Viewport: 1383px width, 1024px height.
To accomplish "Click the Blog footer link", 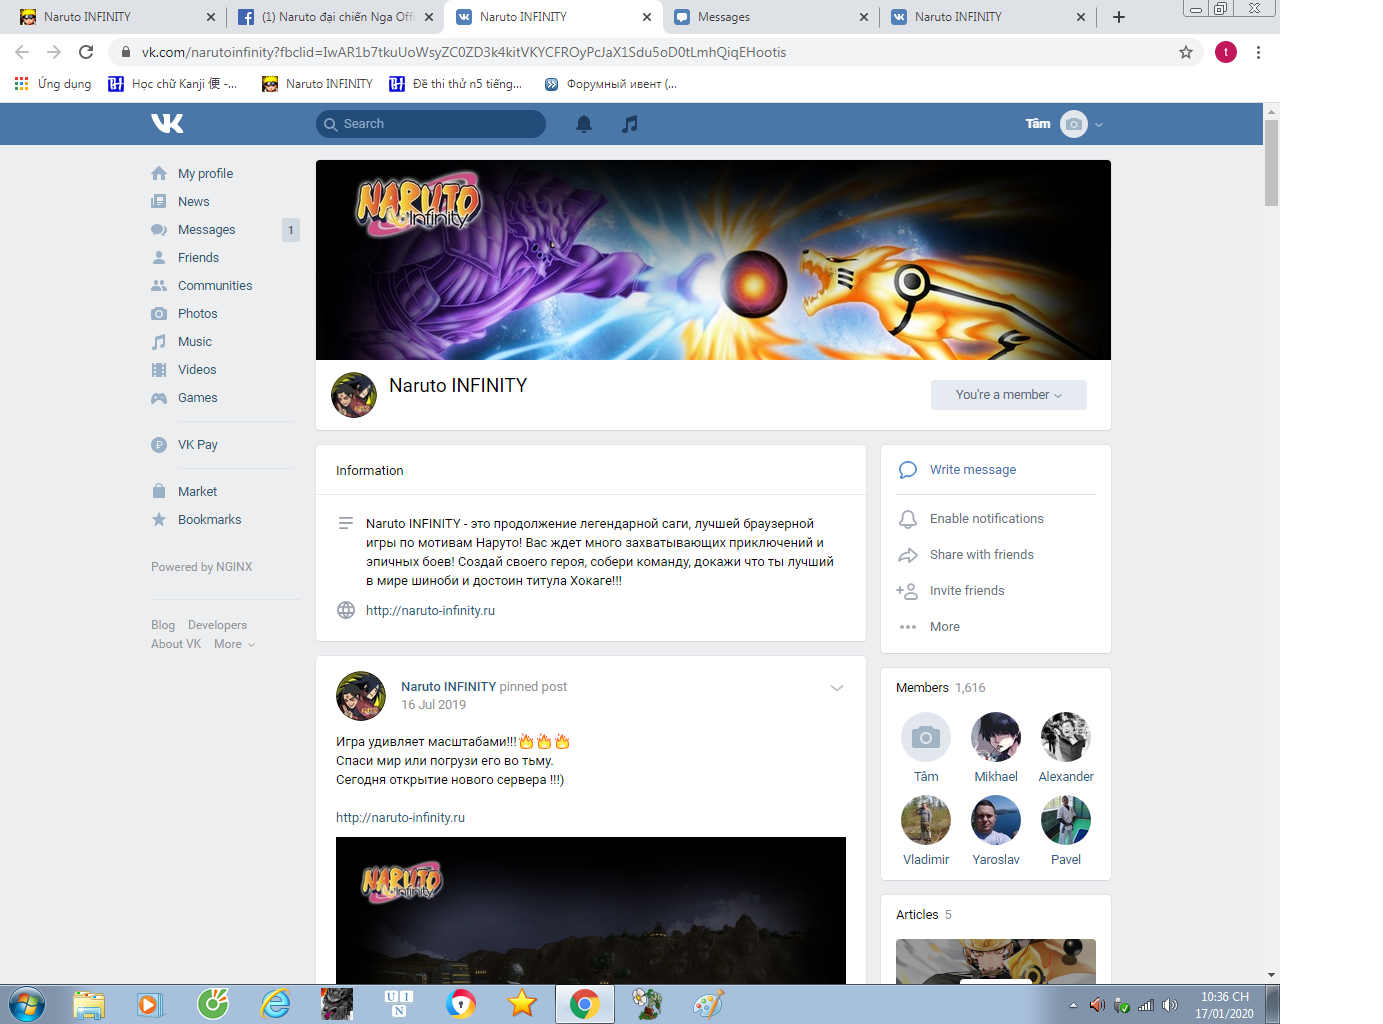I will coord(163,625).
